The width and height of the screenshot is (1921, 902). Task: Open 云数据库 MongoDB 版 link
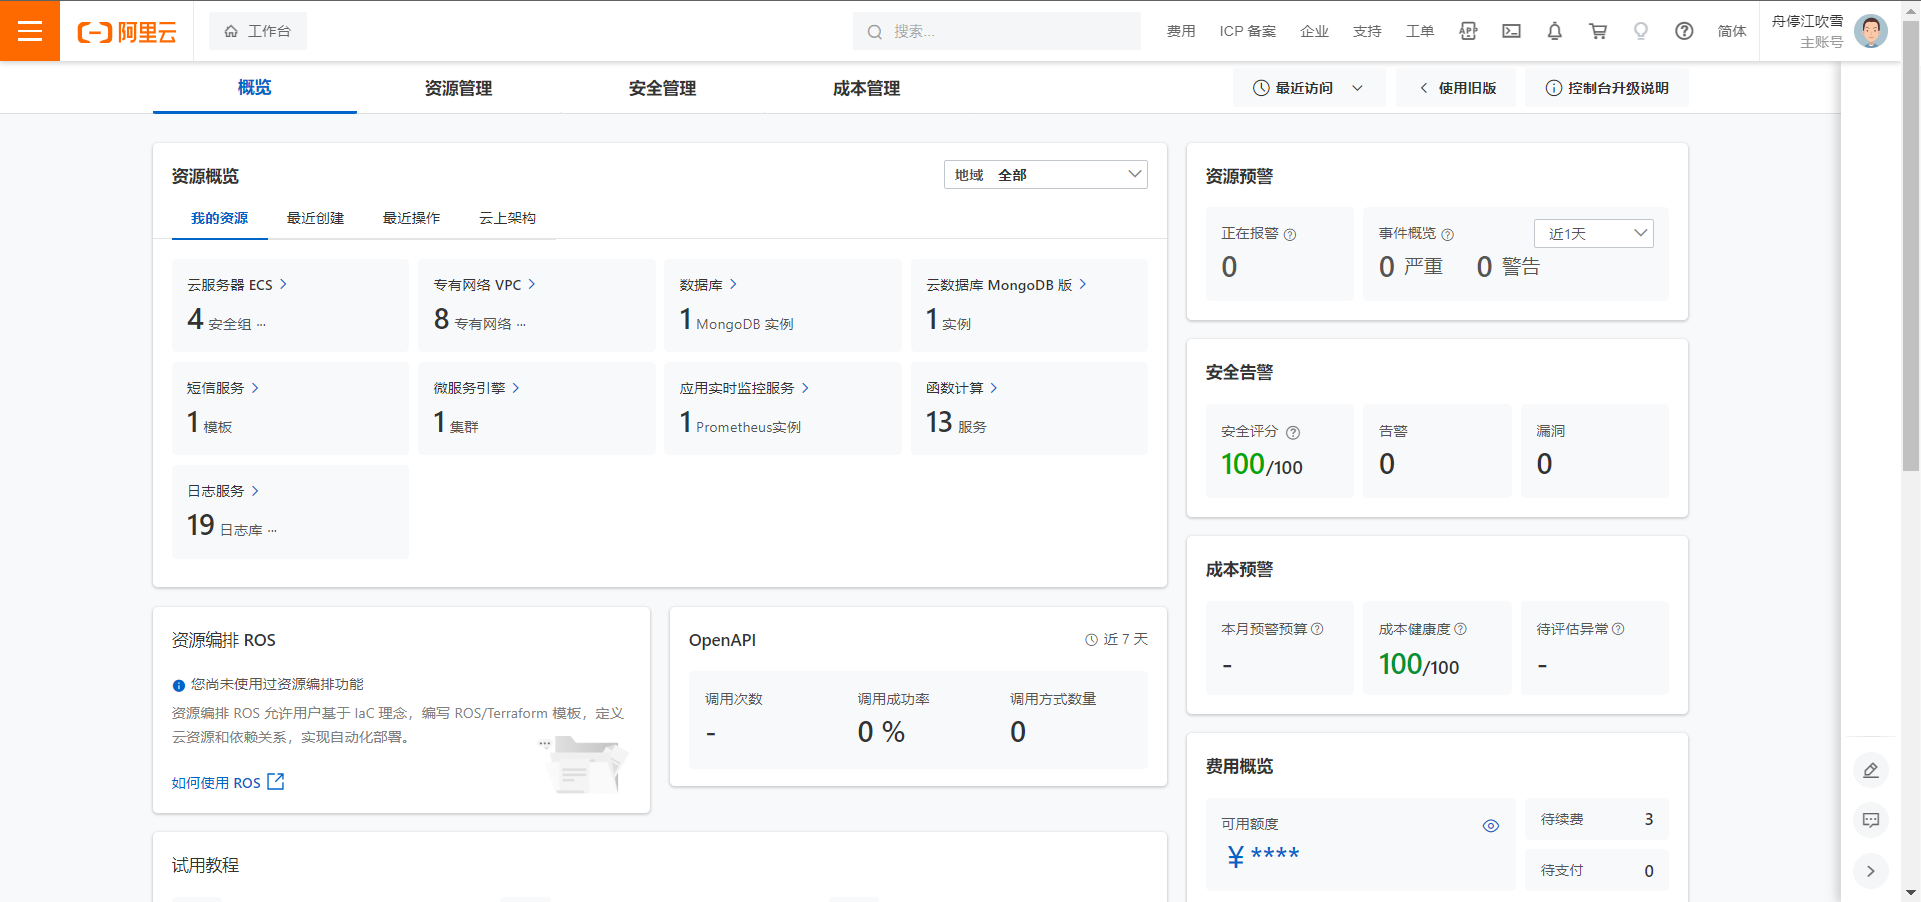click(x=1006, y=285)
